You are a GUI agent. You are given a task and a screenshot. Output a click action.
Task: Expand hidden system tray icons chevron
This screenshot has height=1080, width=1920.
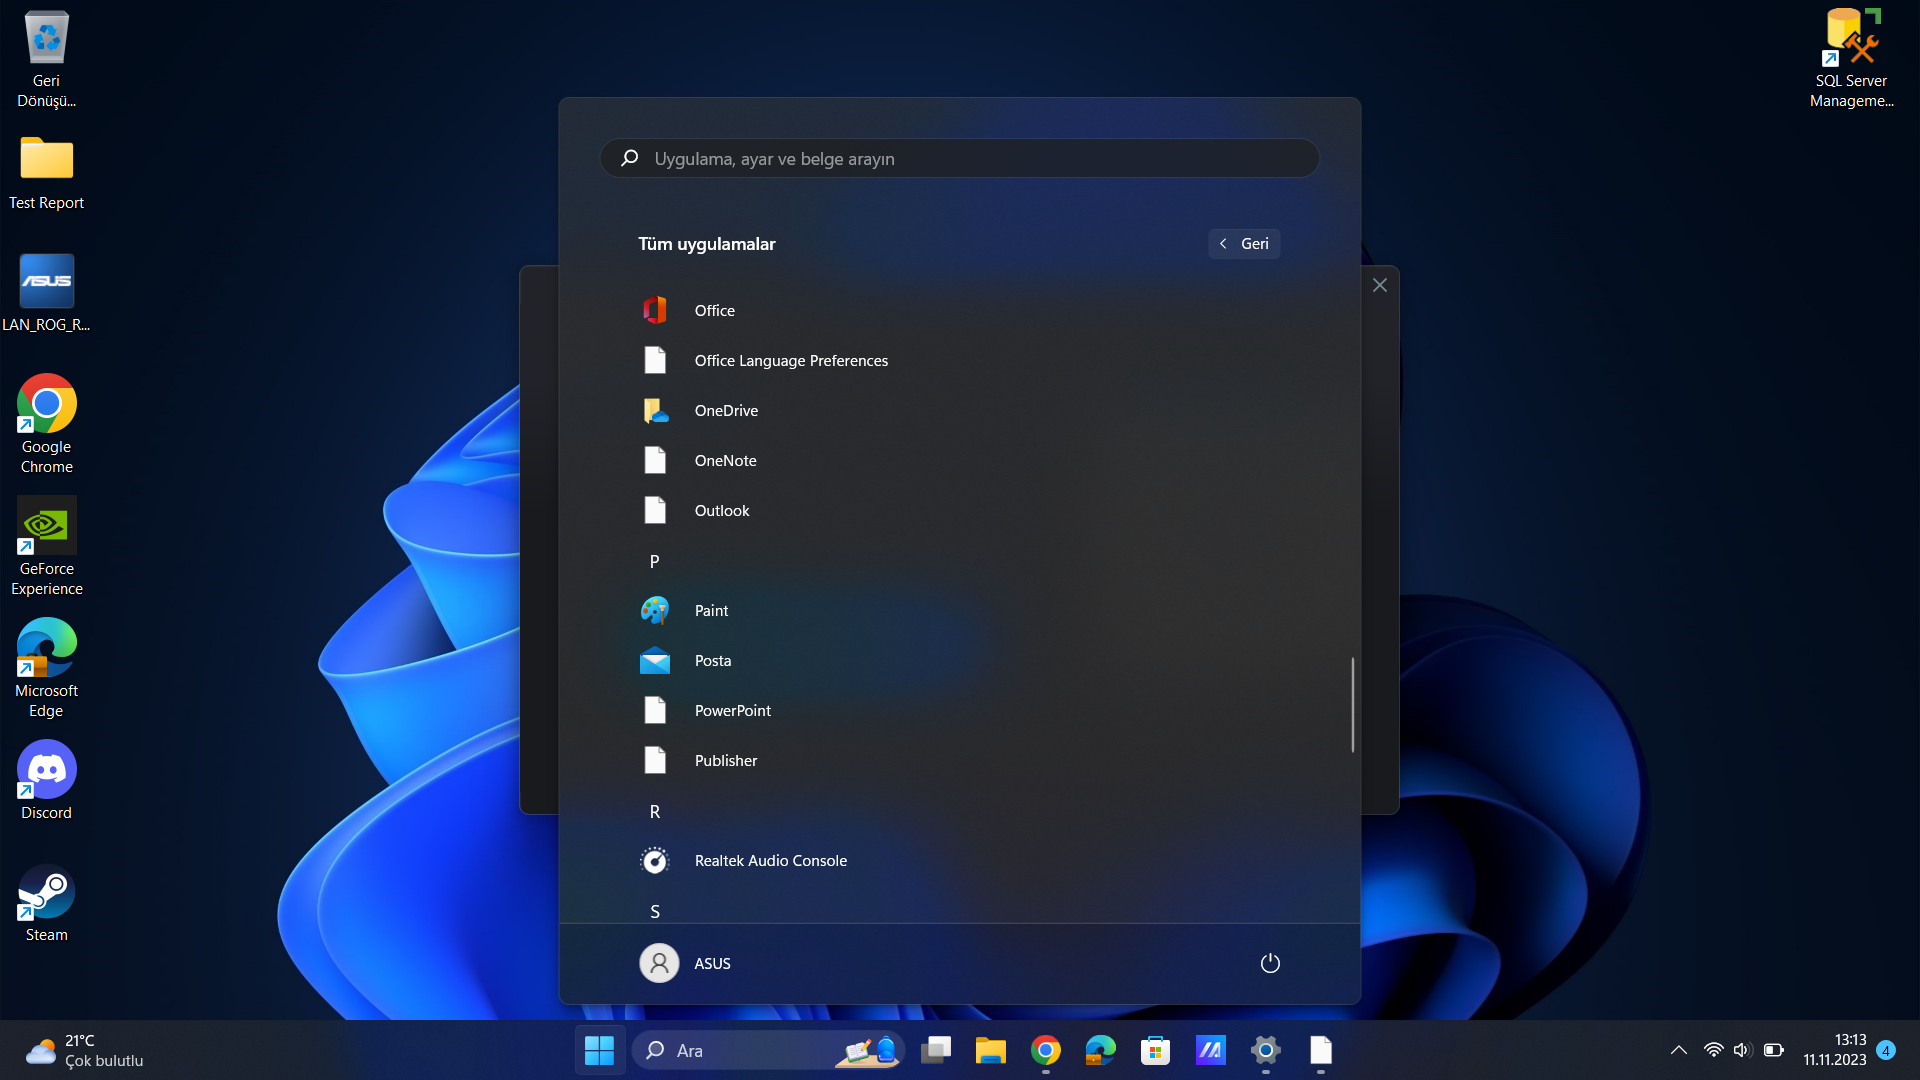tap(1679, 1050)
